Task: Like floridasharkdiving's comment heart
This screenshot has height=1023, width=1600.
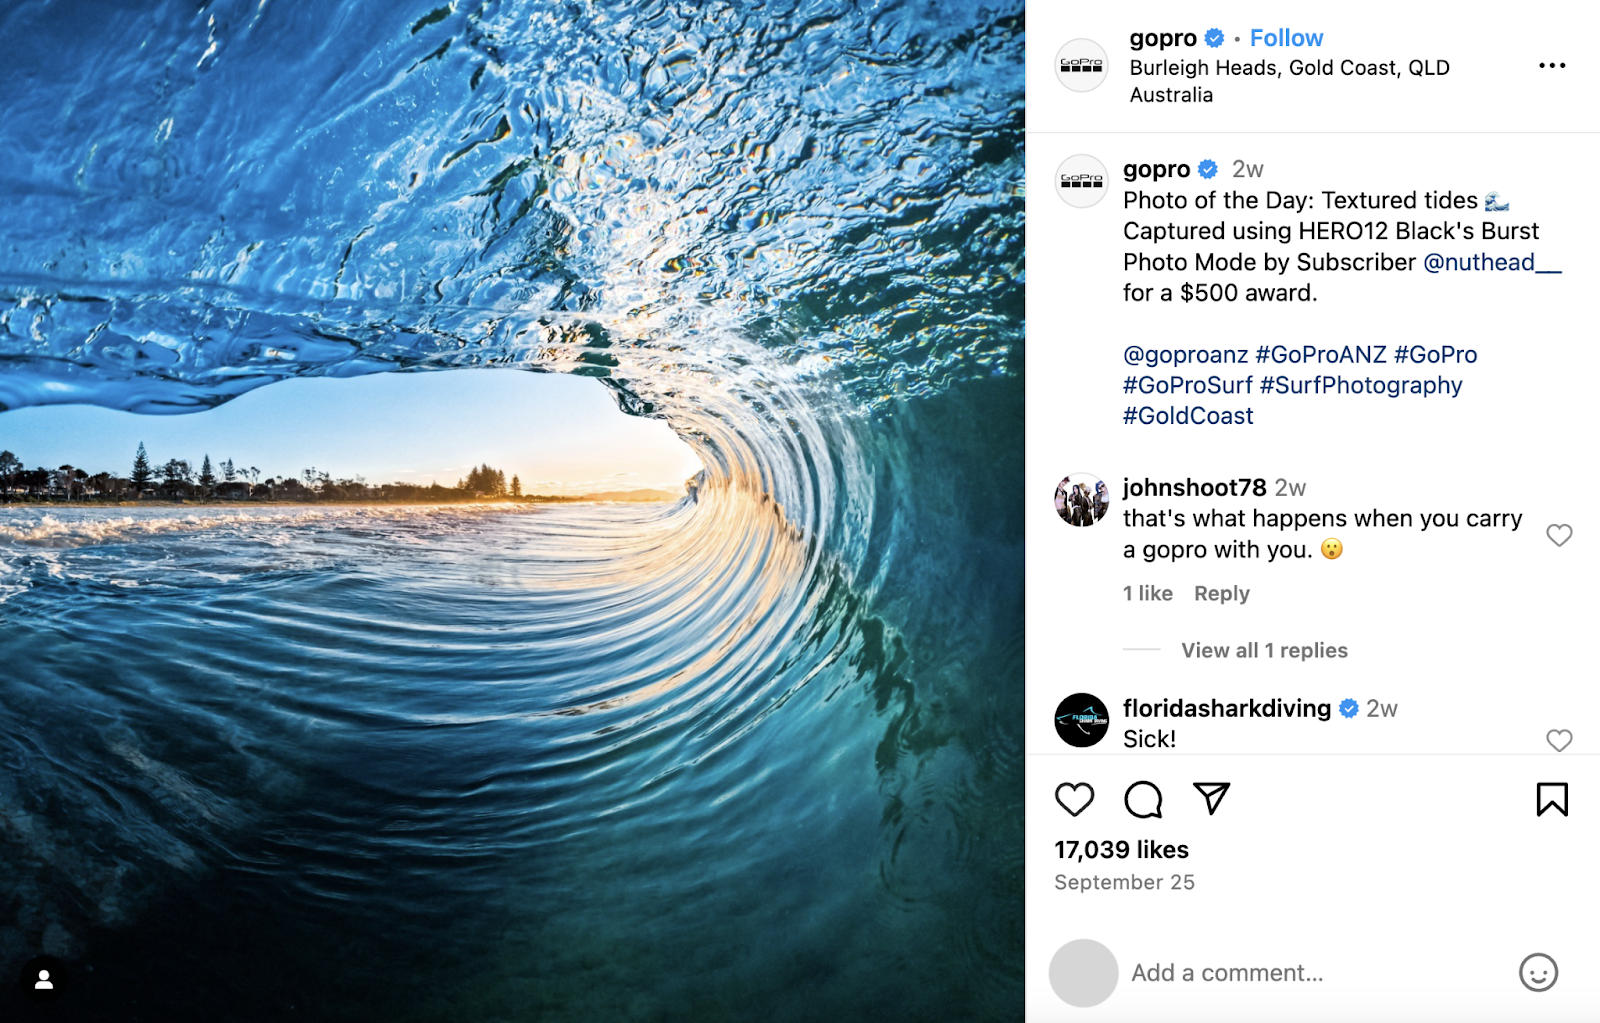Action: click(1558, 741)
